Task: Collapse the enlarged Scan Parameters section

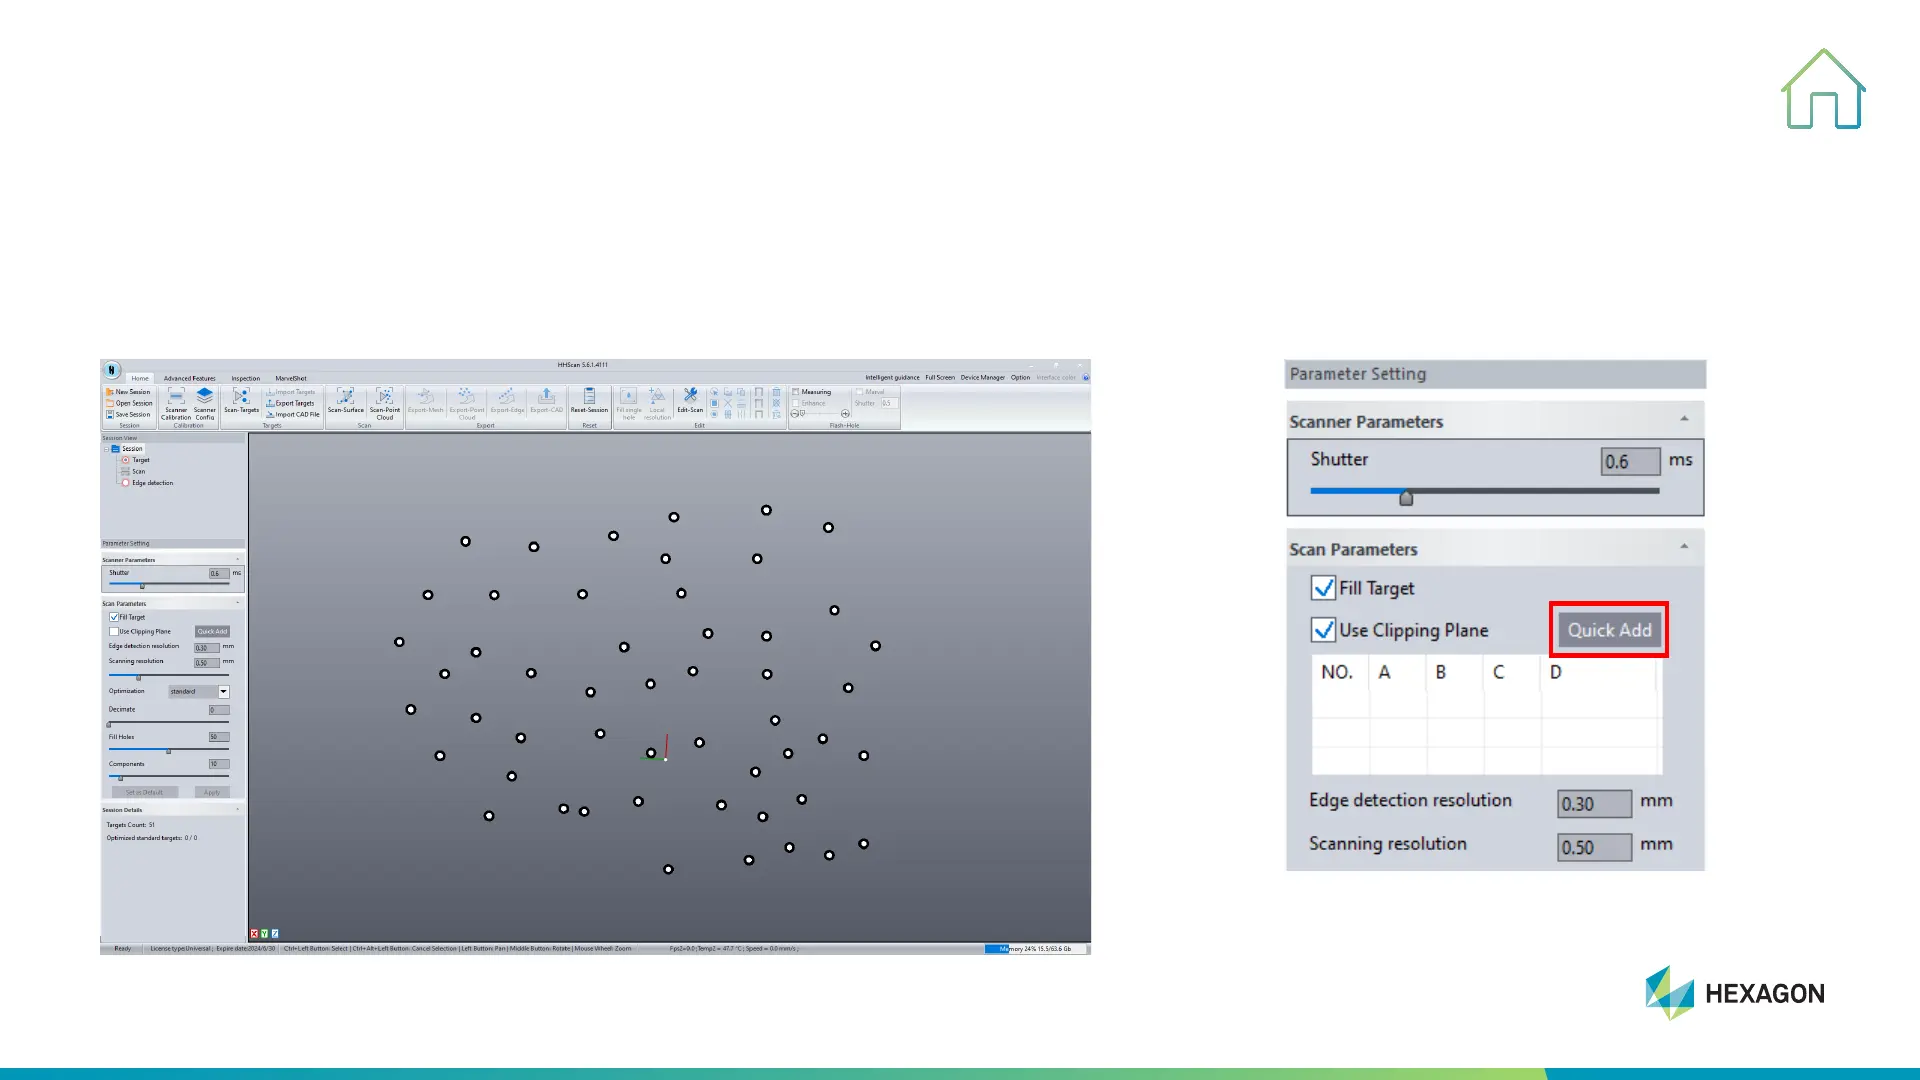Action: [1684, 547]
